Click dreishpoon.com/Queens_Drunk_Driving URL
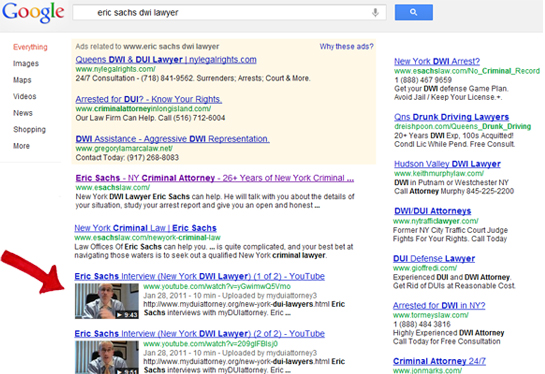This screenshot has width=545, height=374. coord(462,127)
